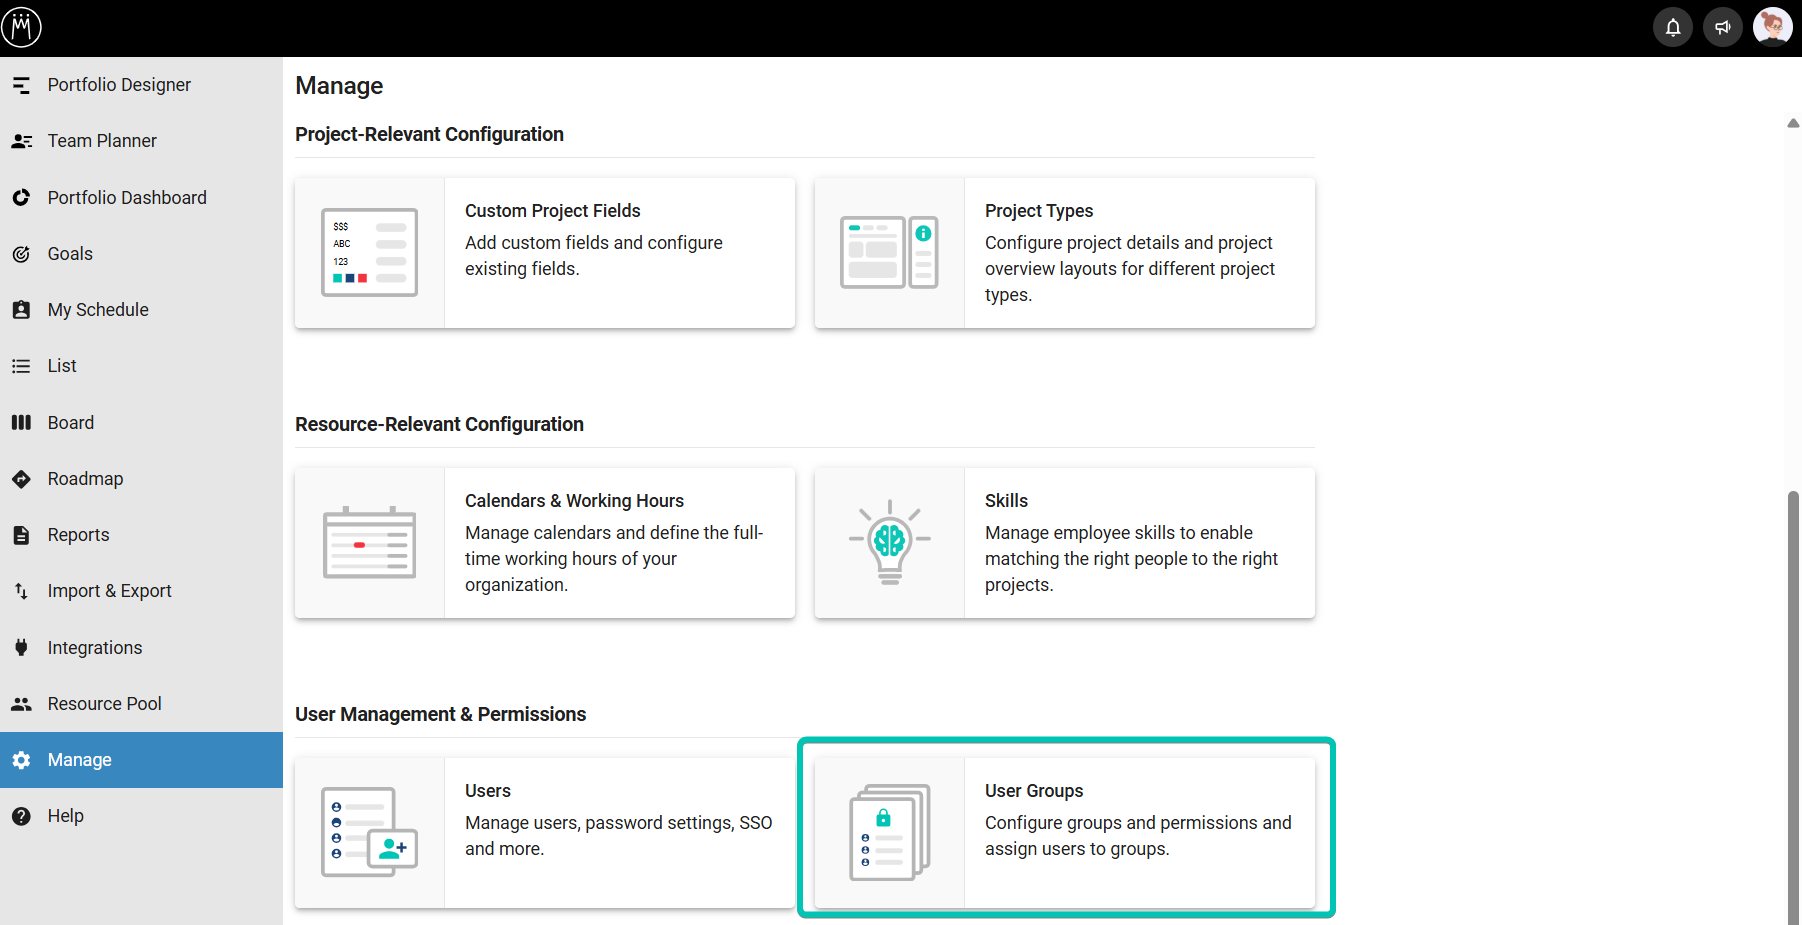Click the User Groups lock documents icon
Screen dimensions: 1802x925
point(889,832)
